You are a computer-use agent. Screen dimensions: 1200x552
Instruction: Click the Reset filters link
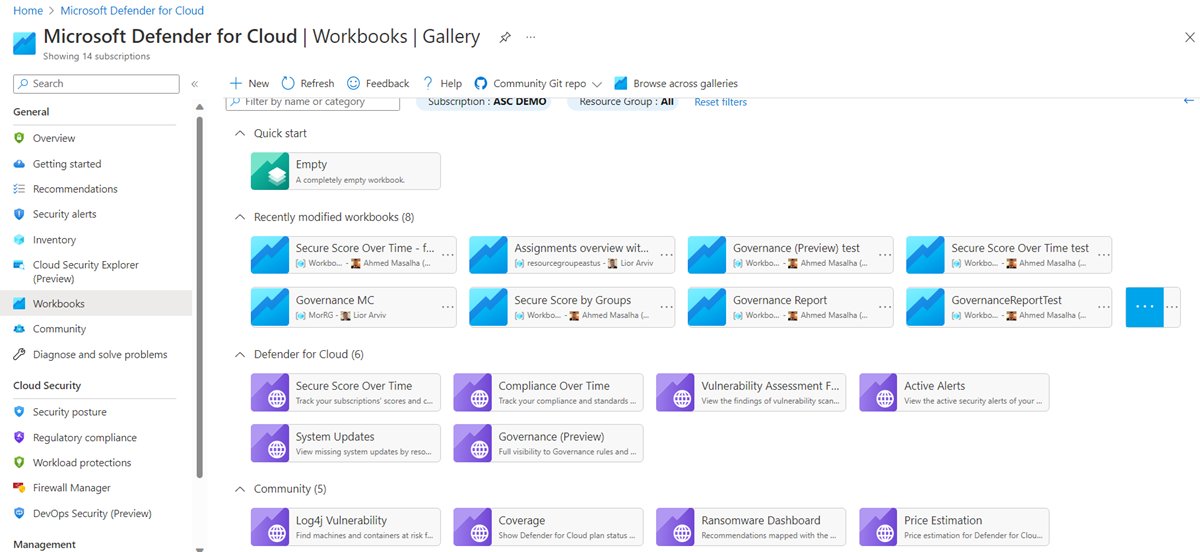point(720,102)
